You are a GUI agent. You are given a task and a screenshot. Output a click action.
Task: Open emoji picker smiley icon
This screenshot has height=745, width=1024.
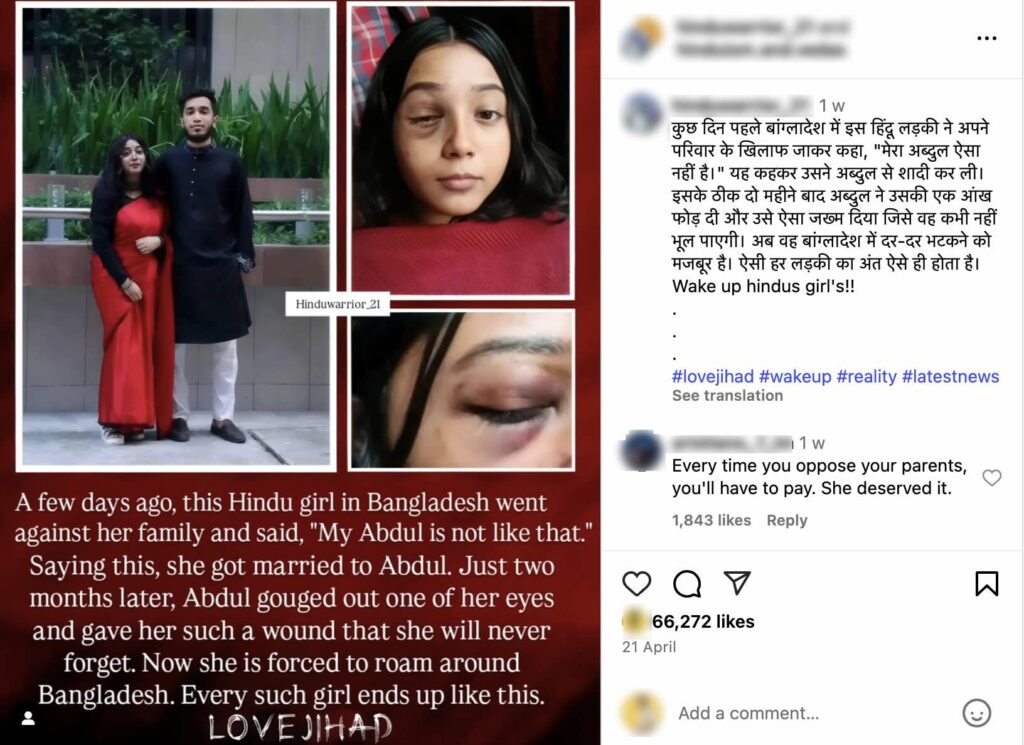pos(976,713)
